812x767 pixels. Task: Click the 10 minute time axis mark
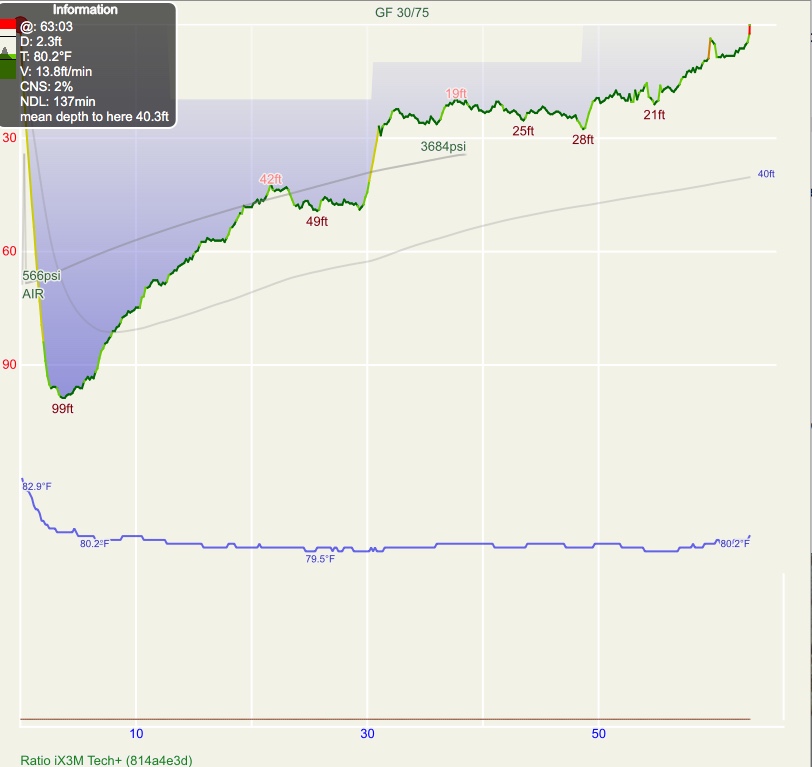pyautogui.click(x=137, y=733)
